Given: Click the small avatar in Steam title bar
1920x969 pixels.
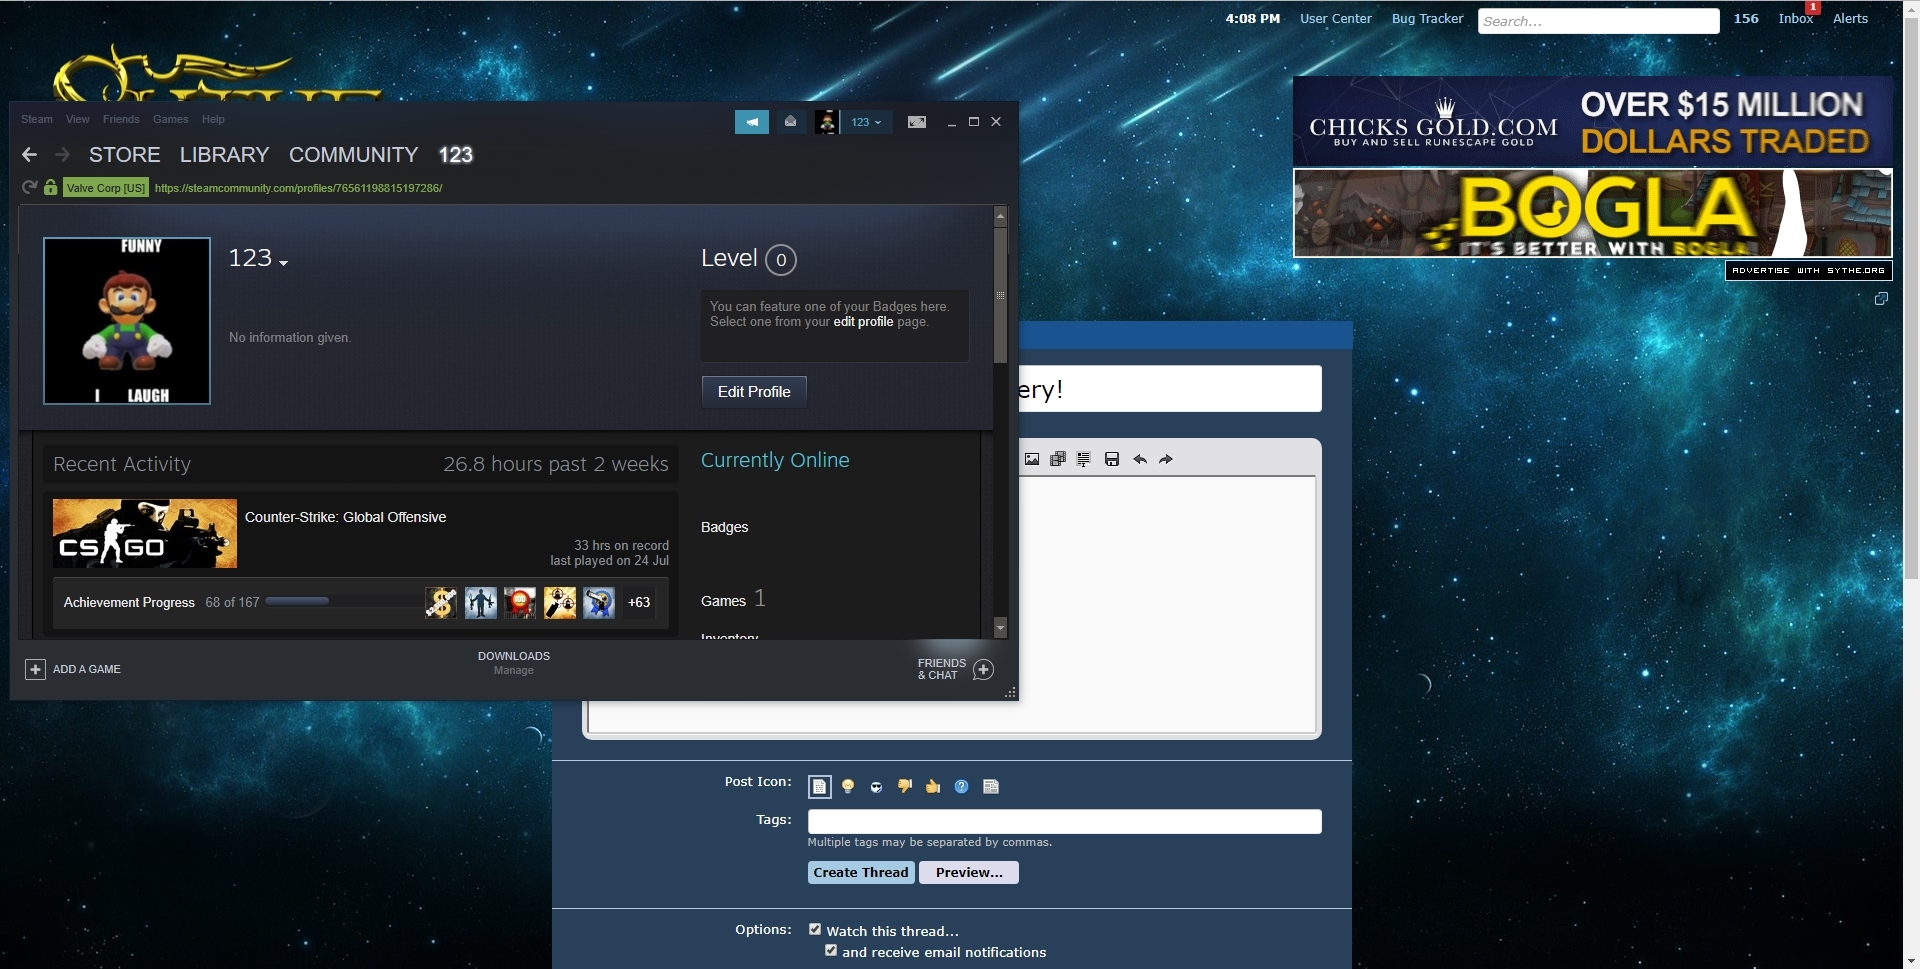Looking at the screenshot, I should (x=826, y=122).
